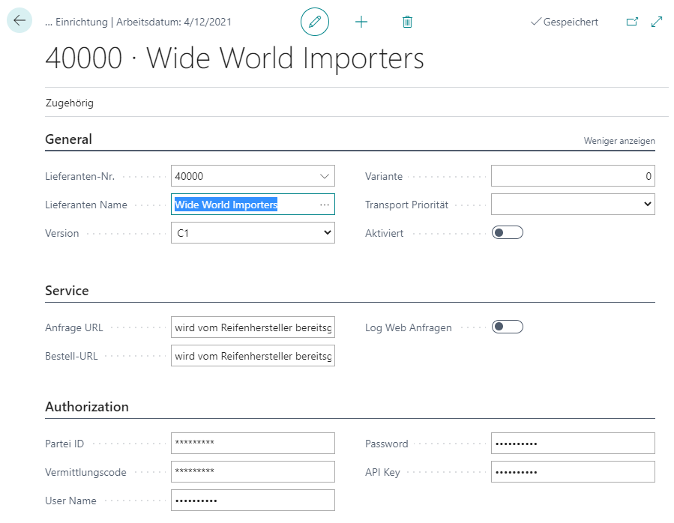Toggle the Log Web Anfragen switch
This screenshot has width=674, height=523.
[x=507, y=327]
